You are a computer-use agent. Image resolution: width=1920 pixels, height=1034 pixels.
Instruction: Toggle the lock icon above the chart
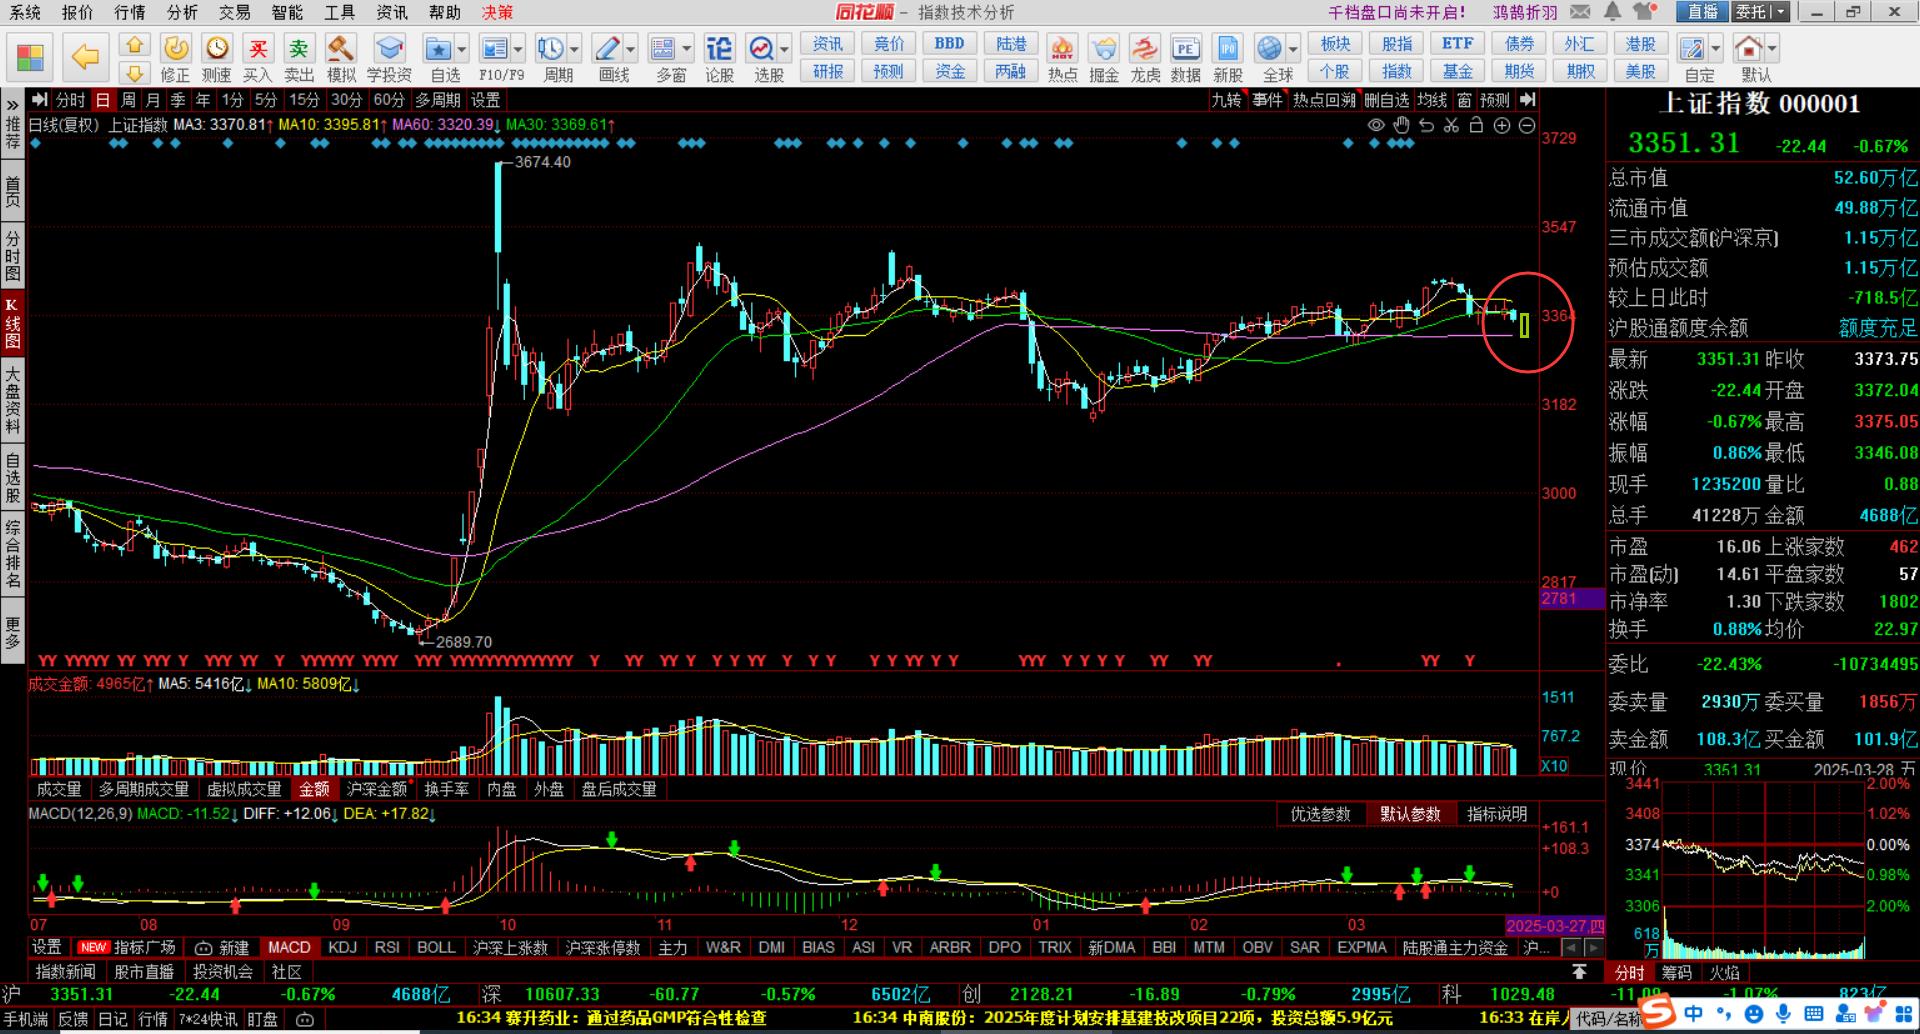[x=1476, y=125]
